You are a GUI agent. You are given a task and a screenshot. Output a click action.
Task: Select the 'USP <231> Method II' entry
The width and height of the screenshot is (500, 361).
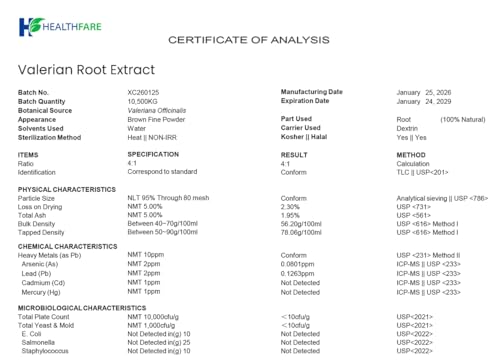428,255
